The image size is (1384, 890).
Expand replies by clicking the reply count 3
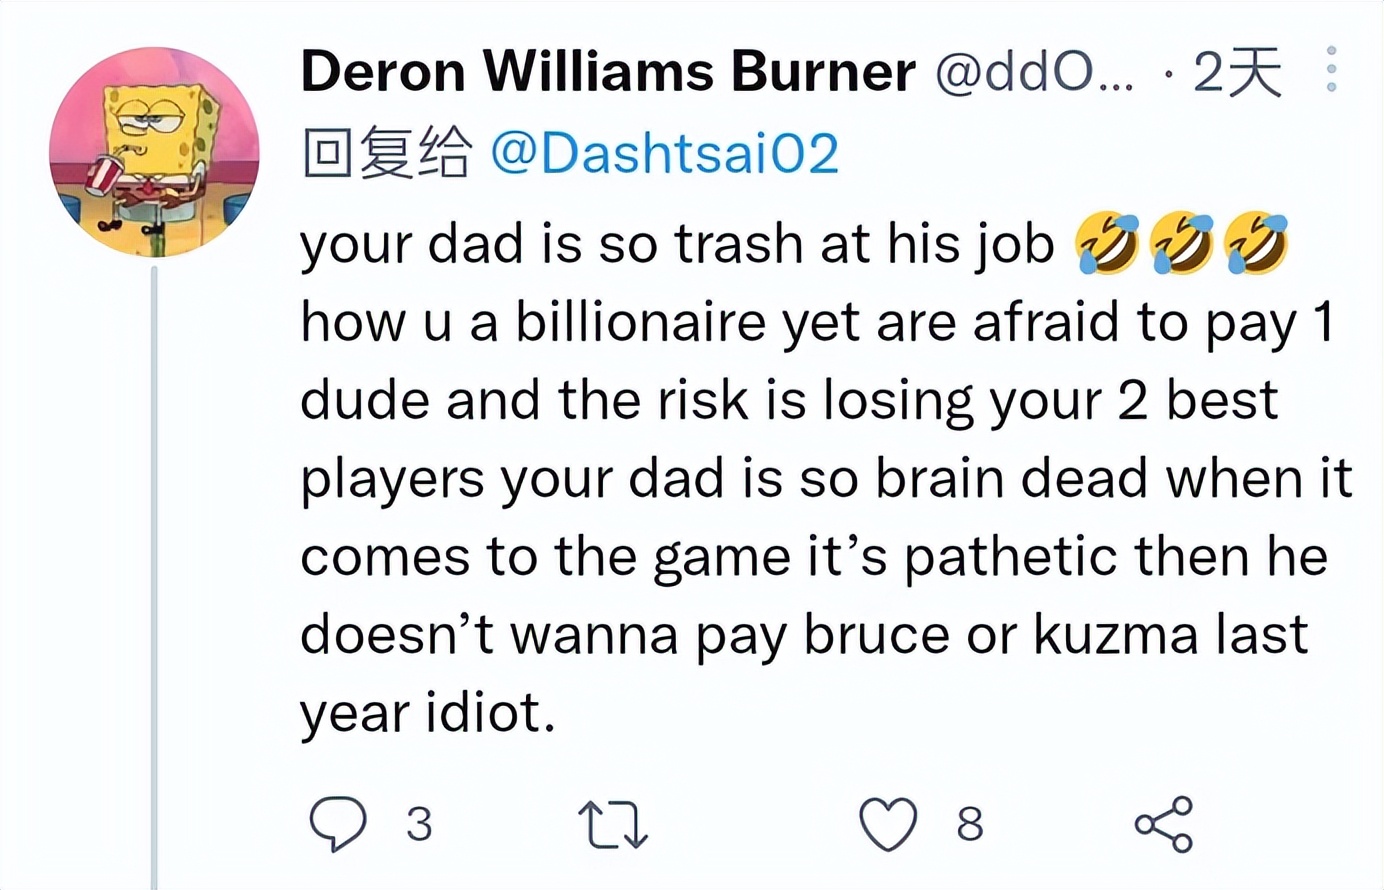419,824
